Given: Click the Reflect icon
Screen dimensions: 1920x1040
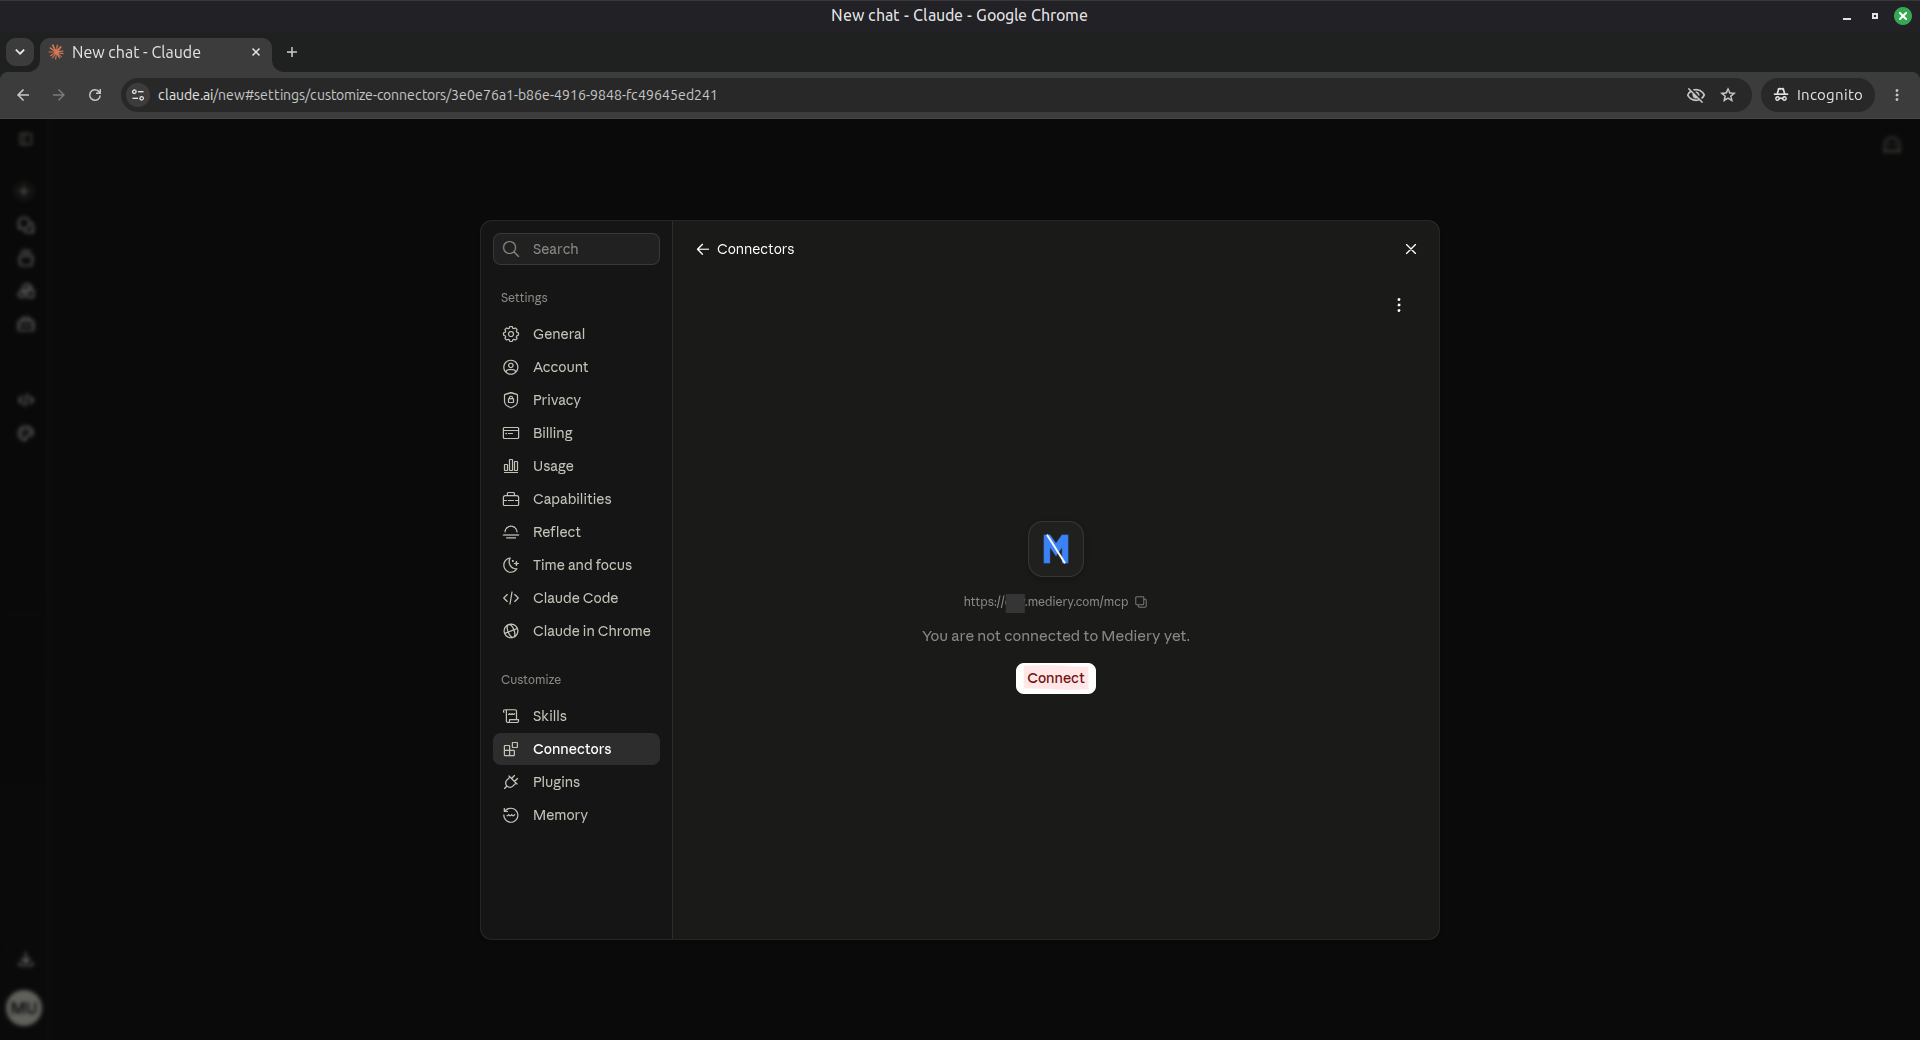Looking at the screenshot, I should point(511,532).
